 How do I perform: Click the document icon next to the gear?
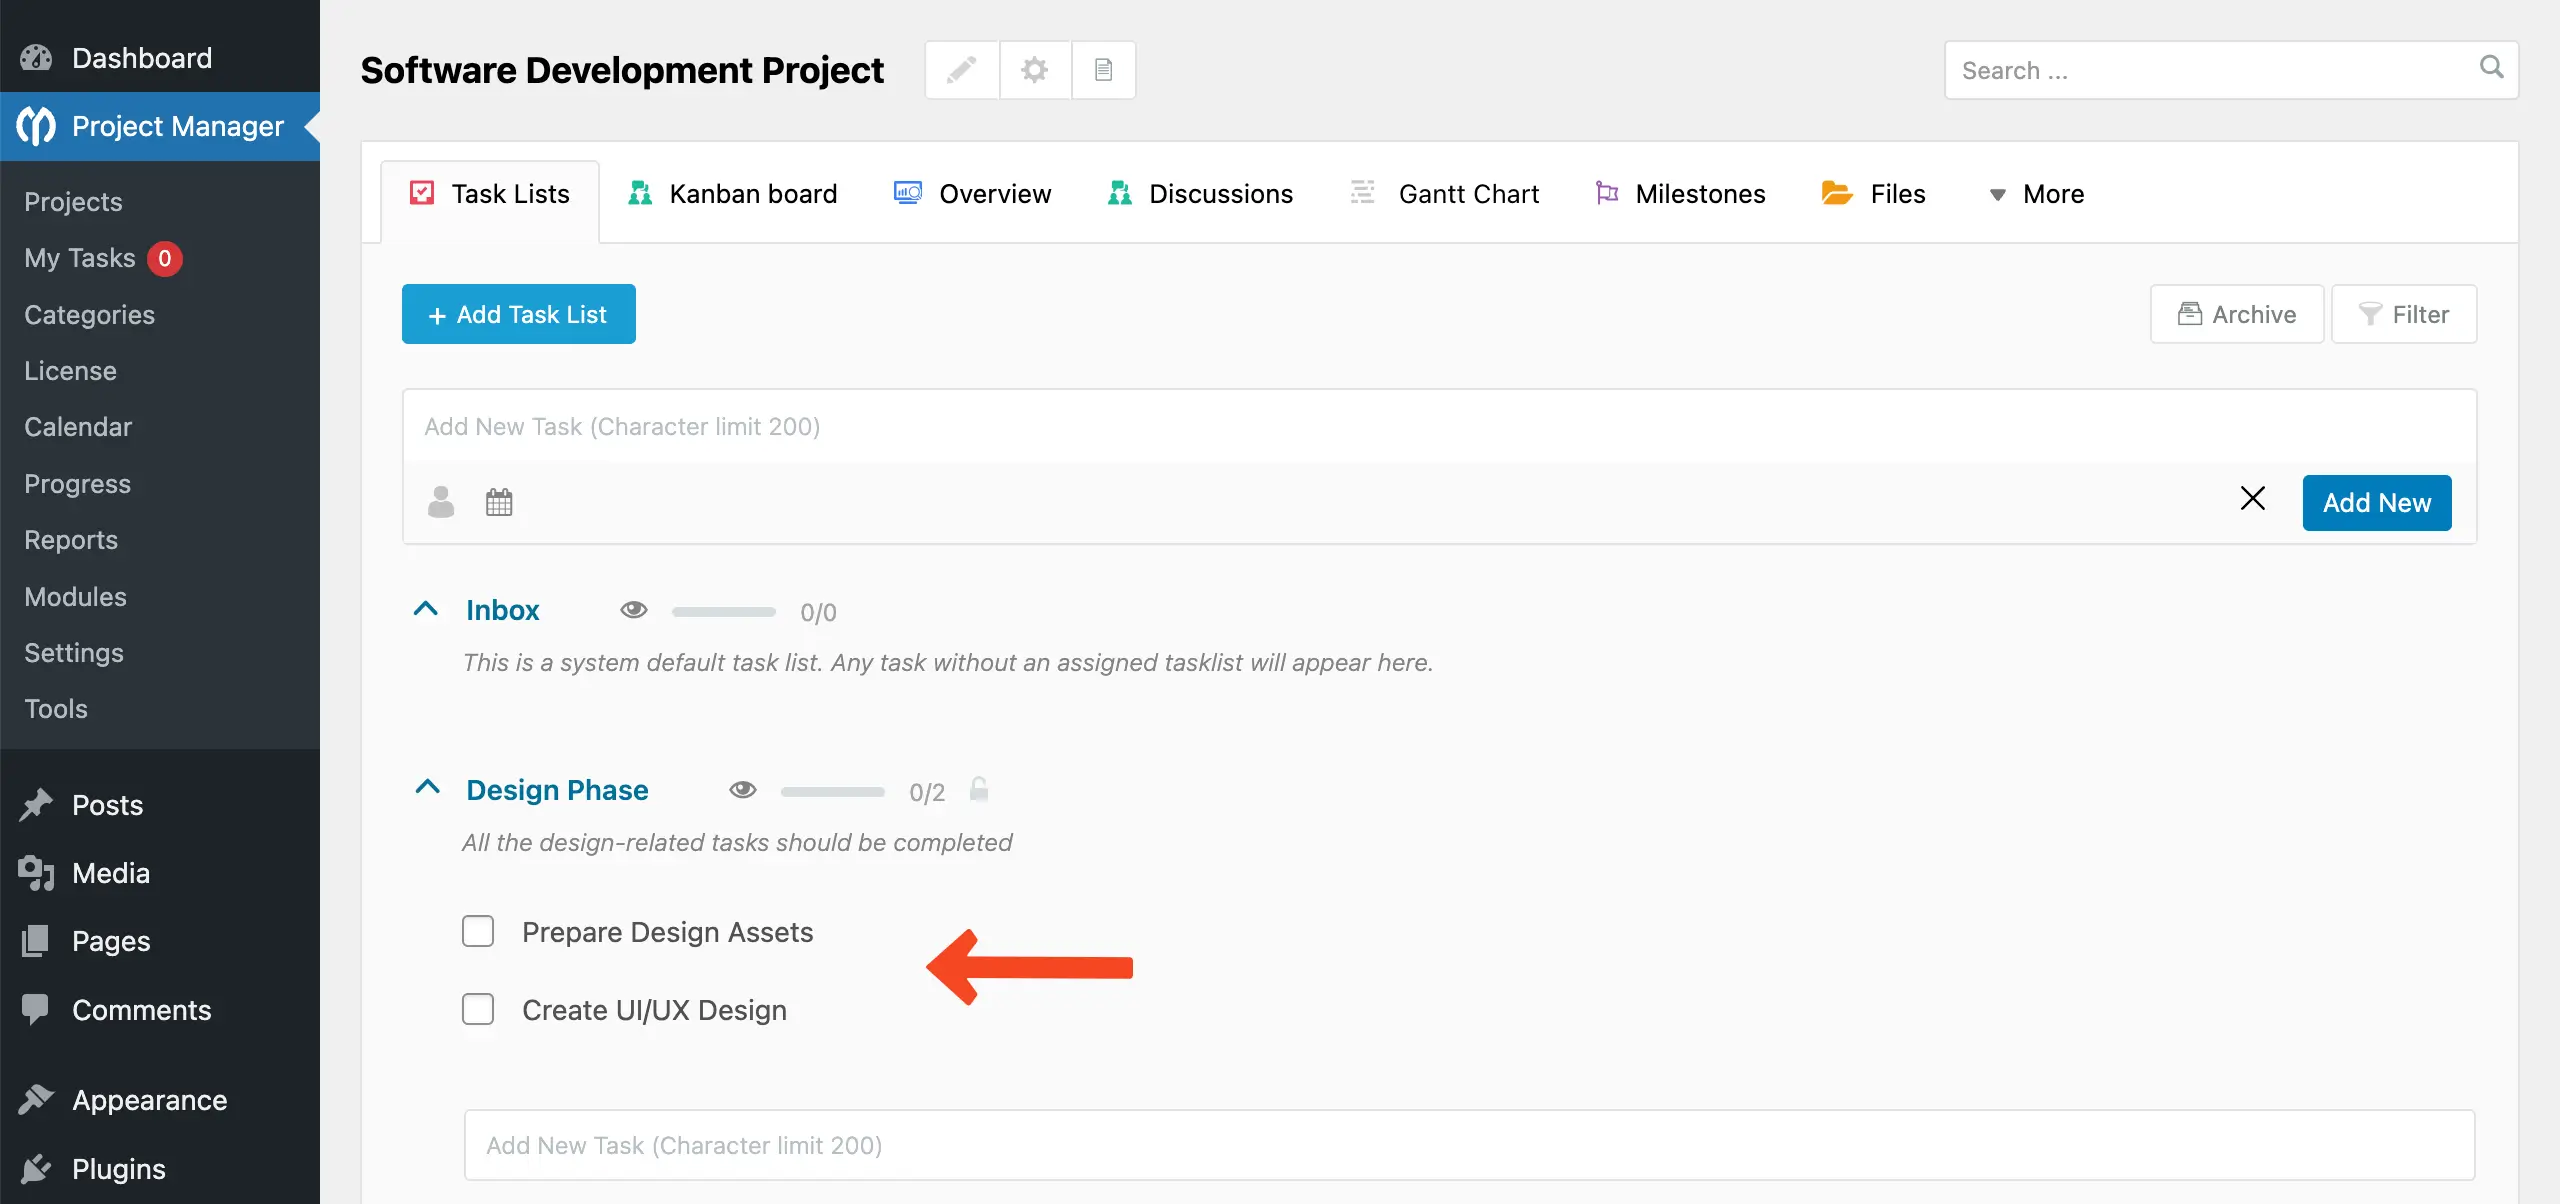click(x=1103, y=69)
